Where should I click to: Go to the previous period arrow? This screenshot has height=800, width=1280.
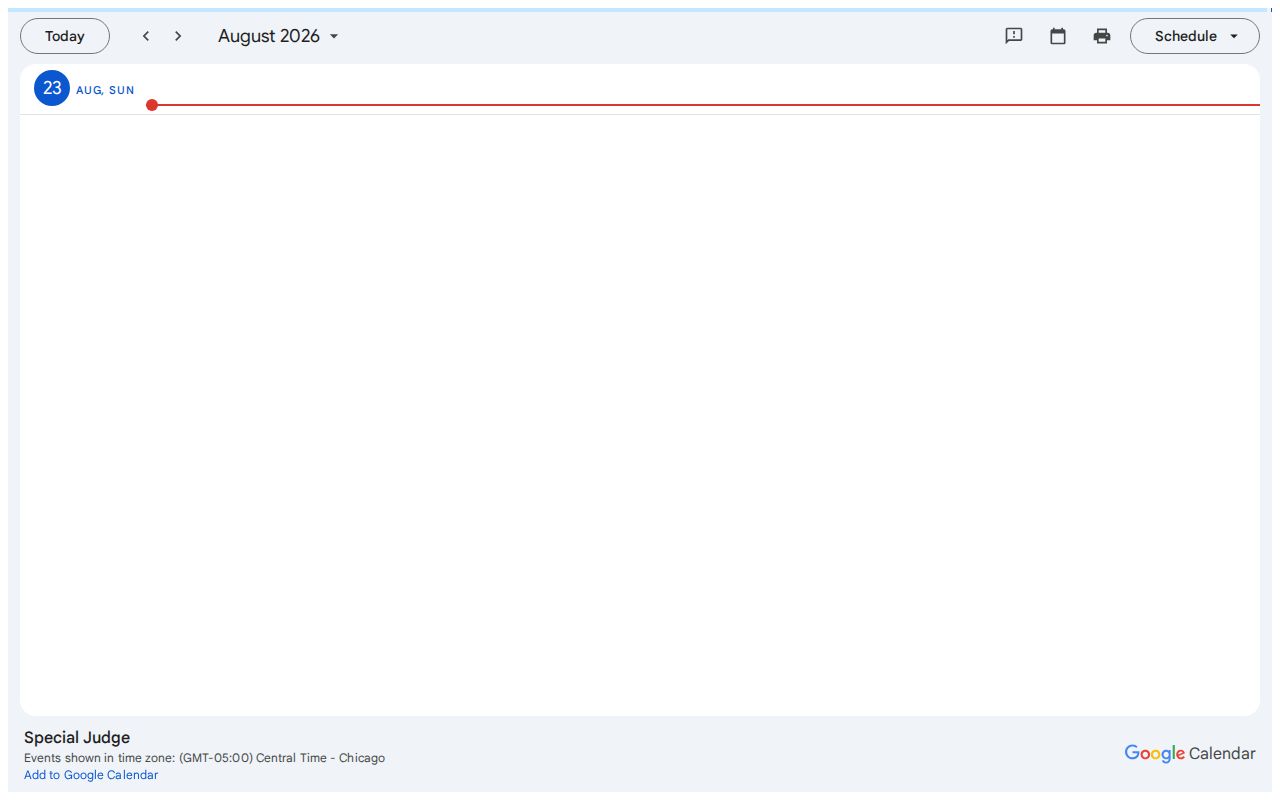146,36
